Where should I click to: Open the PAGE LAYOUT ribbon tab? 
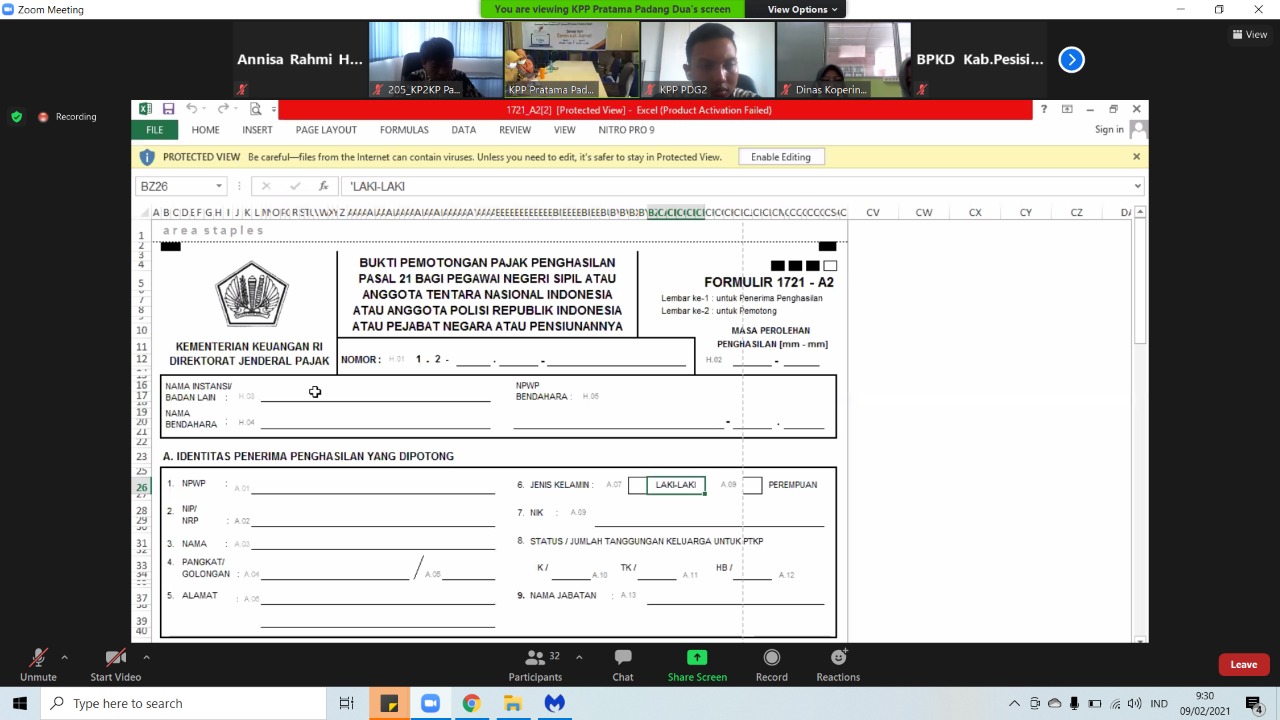[x=326, y=130]
